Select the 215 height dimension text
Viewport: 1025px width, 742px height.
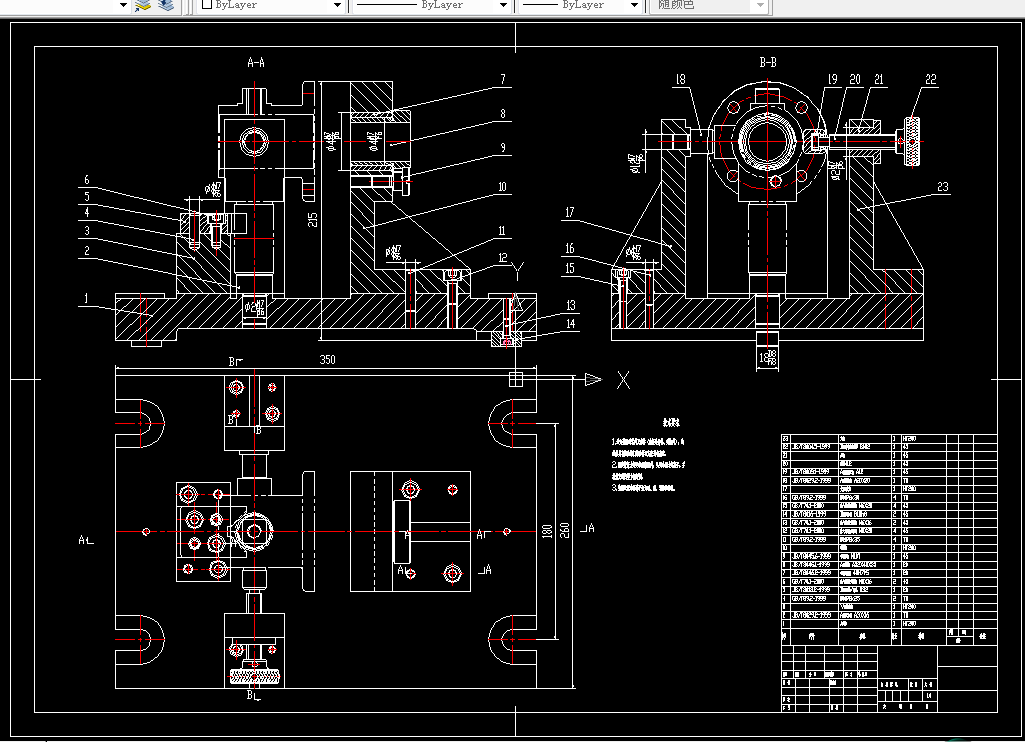312,220
